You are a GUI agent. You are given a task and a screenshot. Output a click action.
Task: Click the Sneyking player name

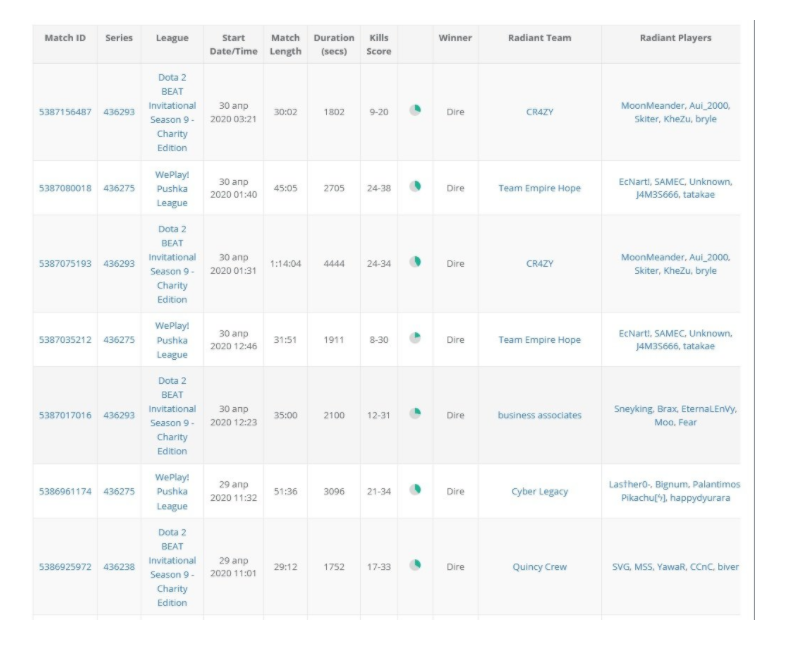pyautogui.click(x=633, y=409)
